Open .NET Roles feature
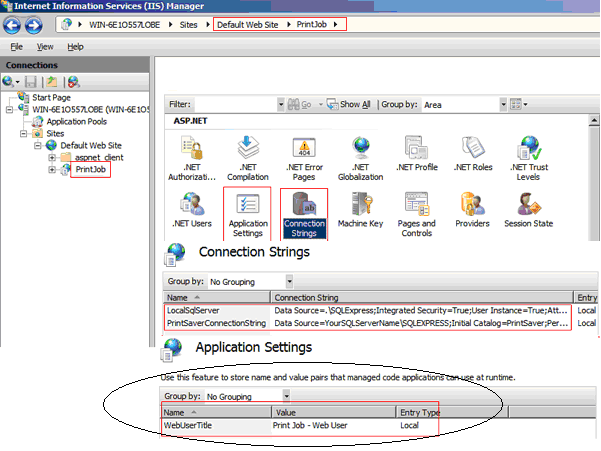Viewport: 601px width, 451px height. click(x=473, y=153)
